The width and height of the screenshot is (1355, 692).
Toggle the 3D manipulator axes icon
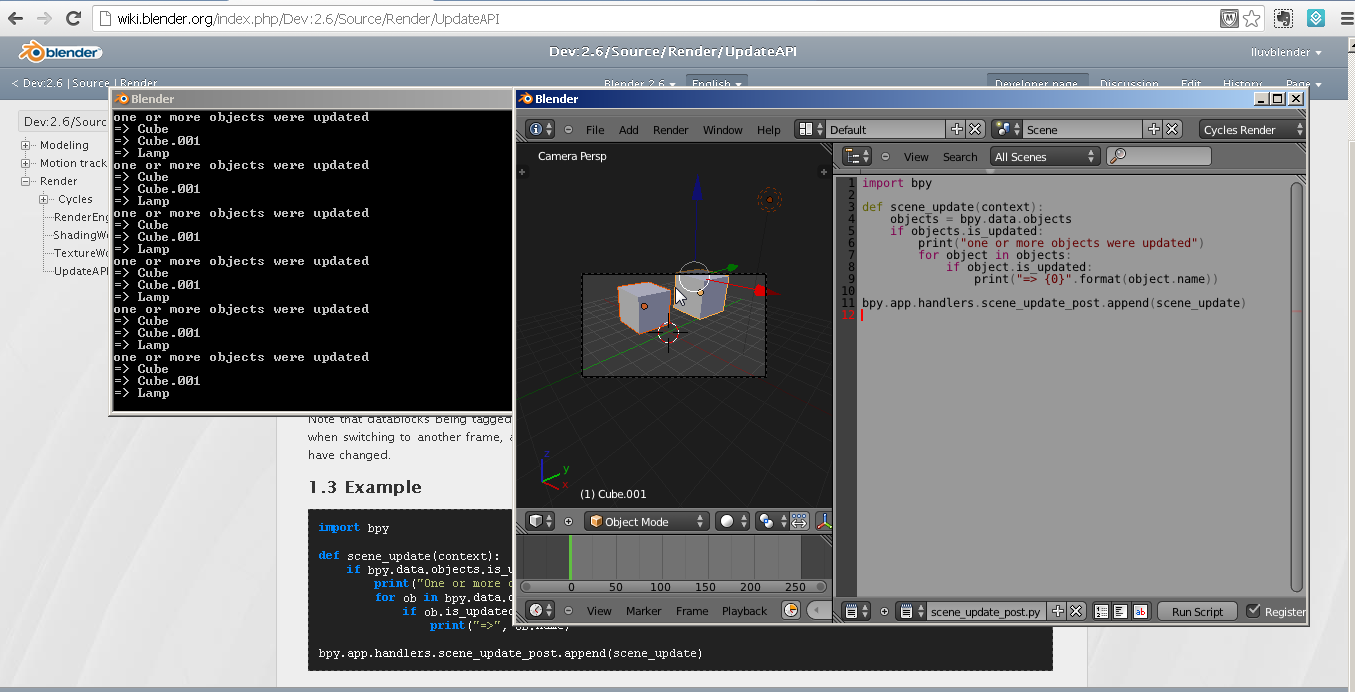pyautogui.click(x=824, y=521)
